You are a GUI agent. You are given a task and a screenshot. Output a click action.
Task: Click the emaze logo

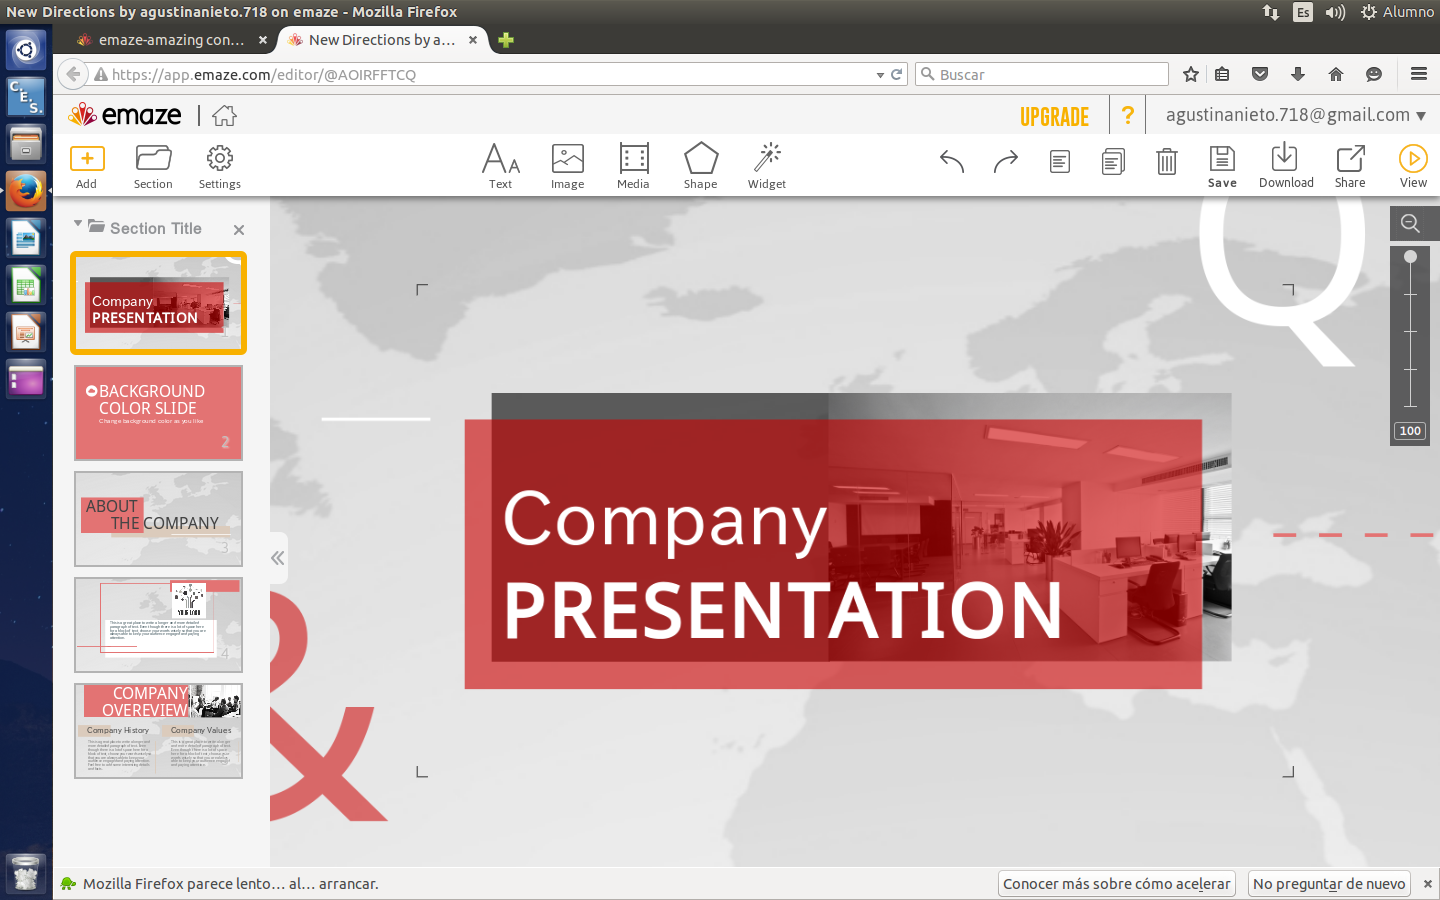tap(125, 115)
